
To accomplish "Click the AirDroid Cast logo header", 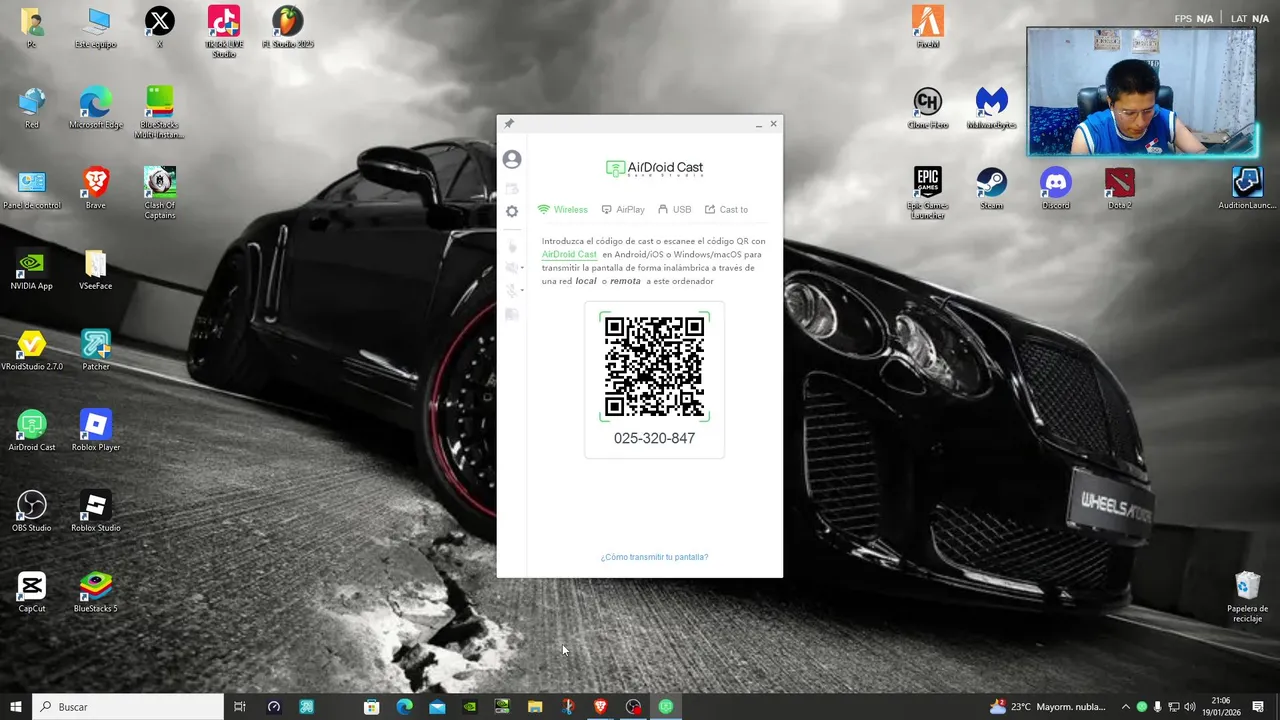I will coord(655,169).
